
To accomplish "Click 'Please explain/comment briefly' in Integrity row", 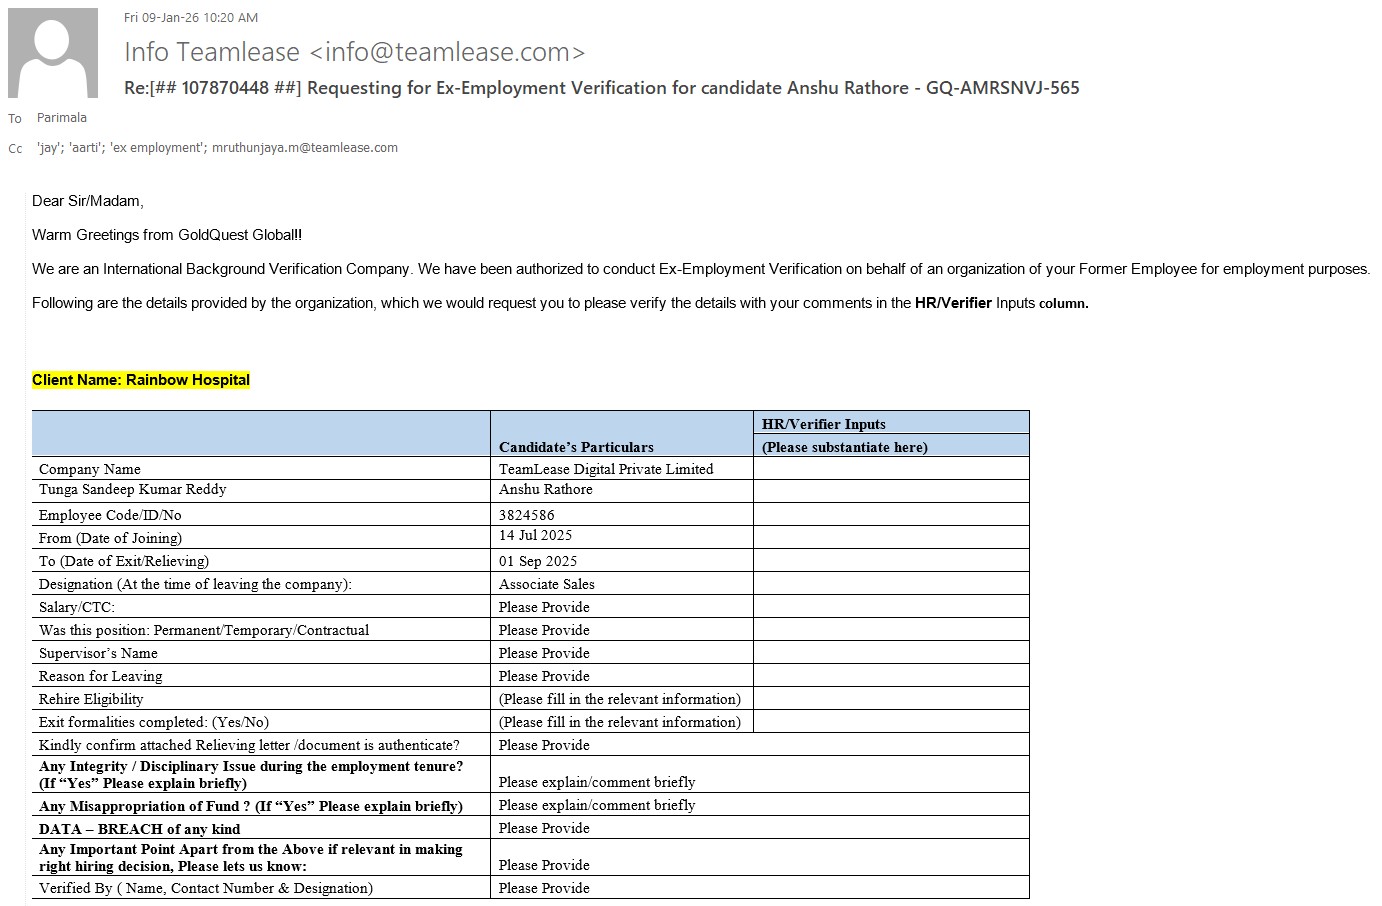I will pyautogui.click(x=597, y=782).
